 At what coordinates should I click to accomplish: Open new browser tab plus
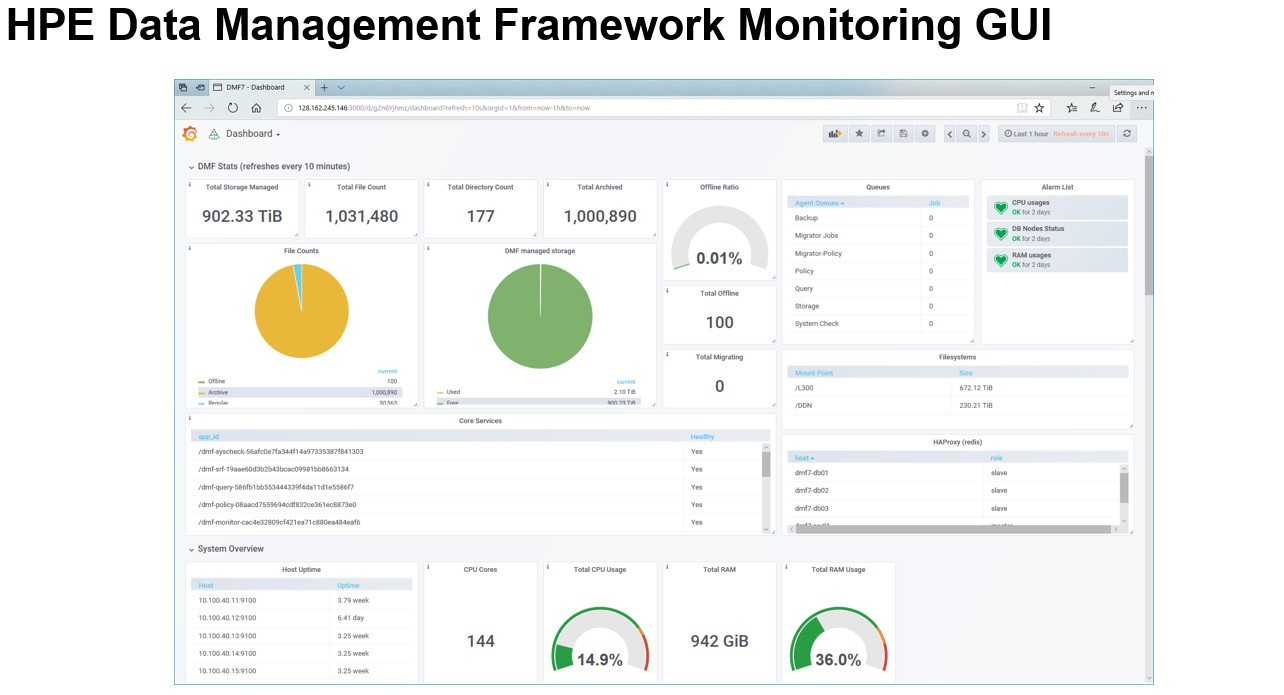tap(324, 88)
